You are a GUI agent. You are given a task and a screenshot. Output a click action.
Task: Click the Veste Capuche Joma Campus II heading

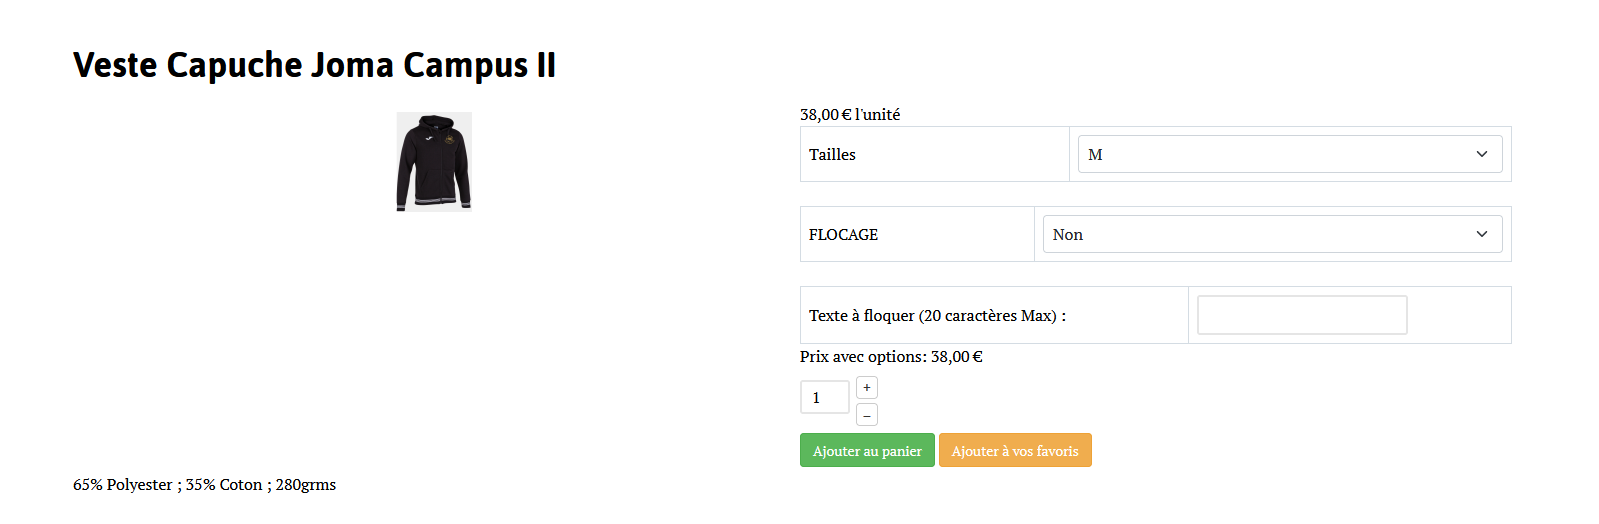(x=314, y=65)
